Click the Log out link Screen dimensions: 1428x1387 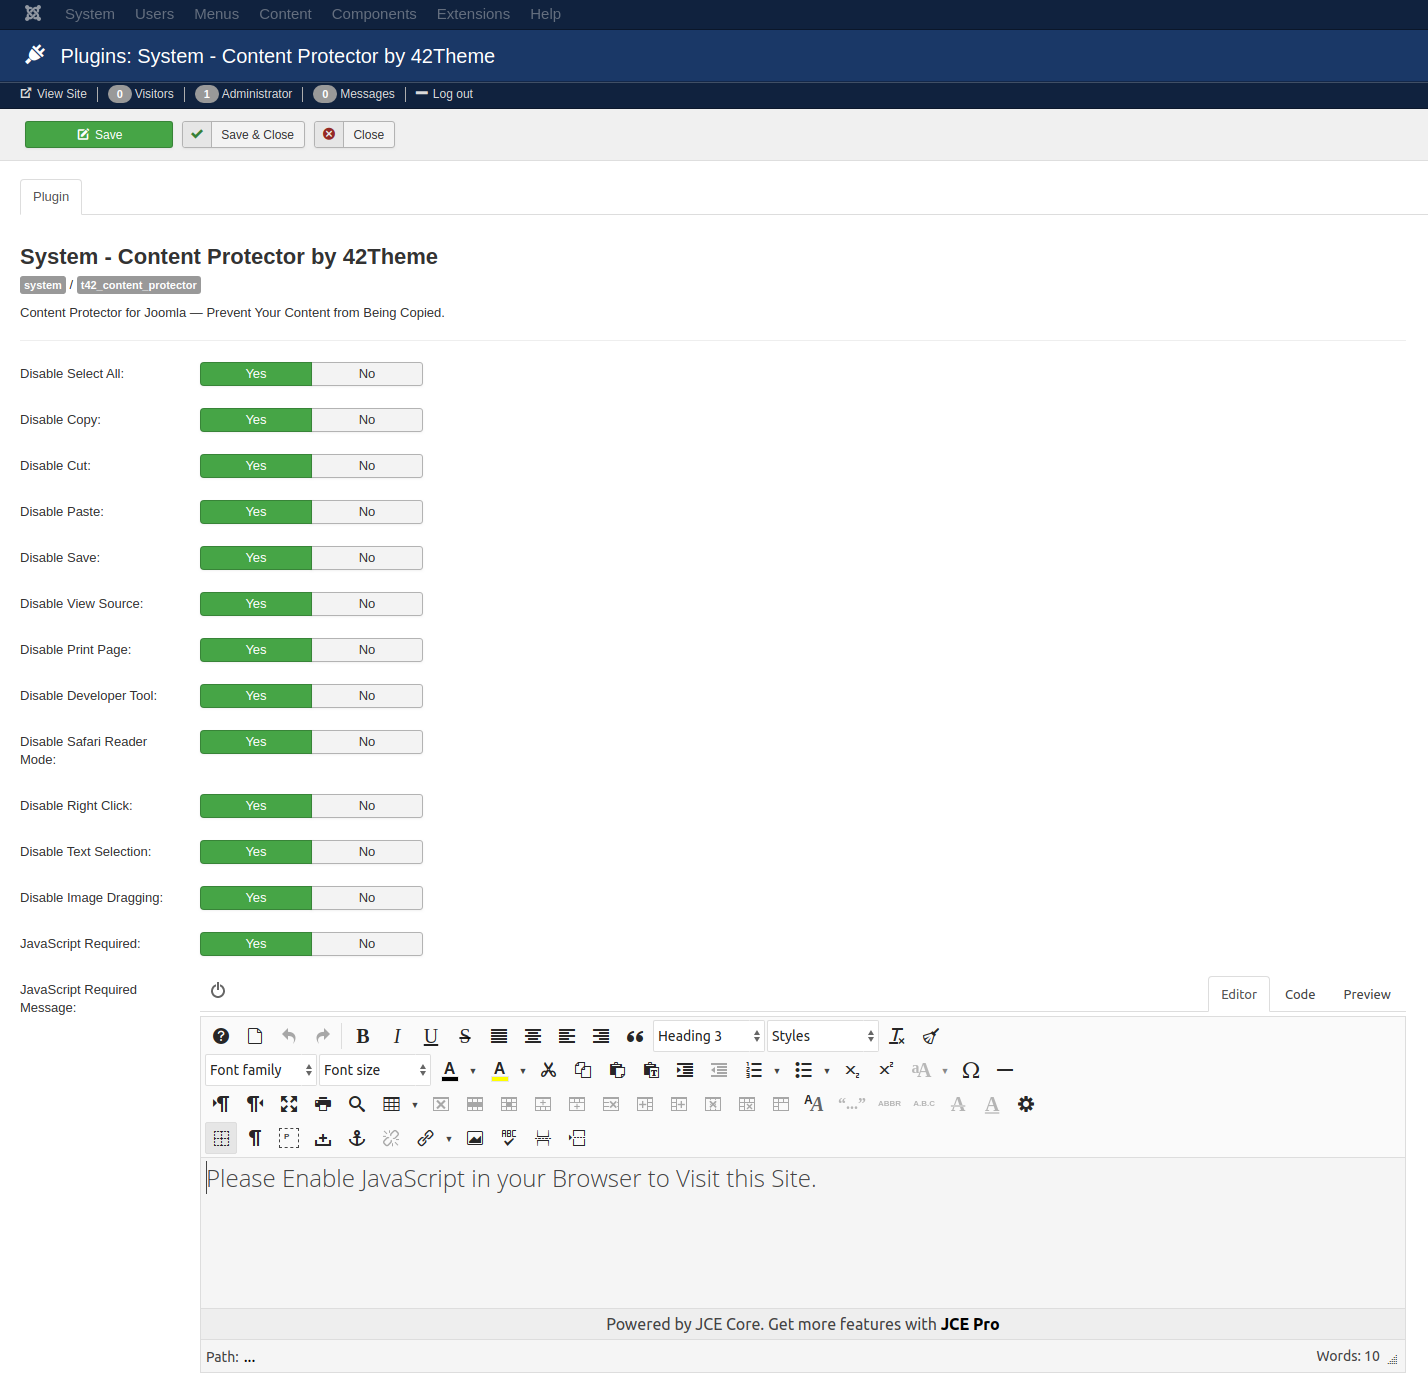coord(444,94)
